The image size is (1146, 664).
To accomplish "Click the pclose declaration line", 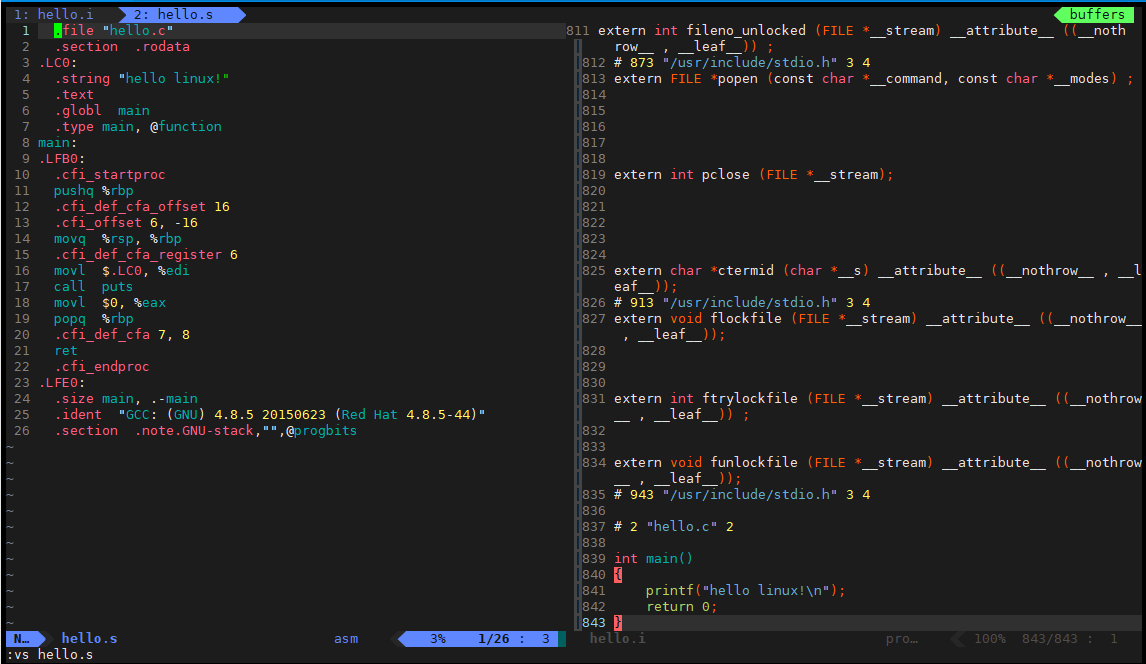I will pyautogui.click(x=754, y=175).
